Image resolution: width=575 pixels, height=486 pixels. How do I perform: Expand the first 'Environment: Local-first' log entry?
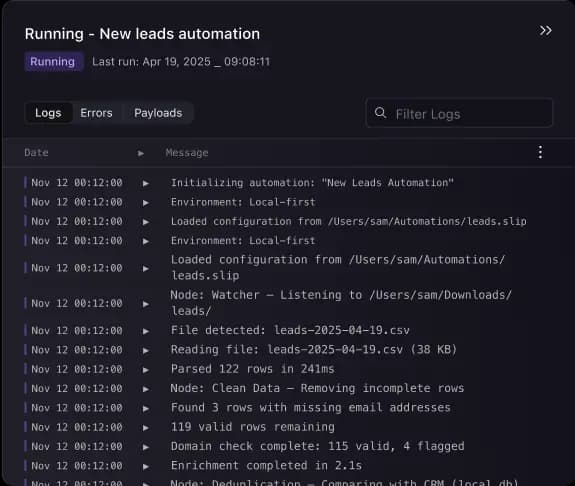pos(146,202)
